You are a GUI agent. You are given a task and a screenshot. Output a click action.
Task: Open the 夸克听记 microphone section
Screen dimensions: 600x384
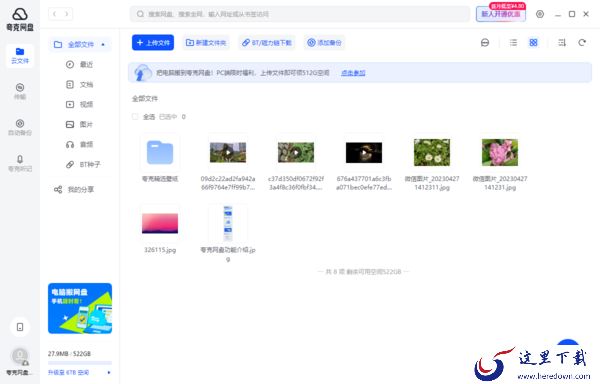20,163
